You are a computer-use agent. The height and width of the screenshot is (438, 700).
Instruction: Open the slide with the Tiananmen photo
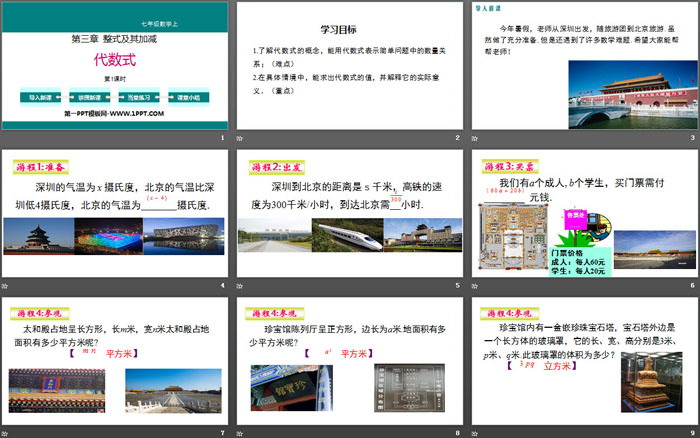tap(582, 66)
